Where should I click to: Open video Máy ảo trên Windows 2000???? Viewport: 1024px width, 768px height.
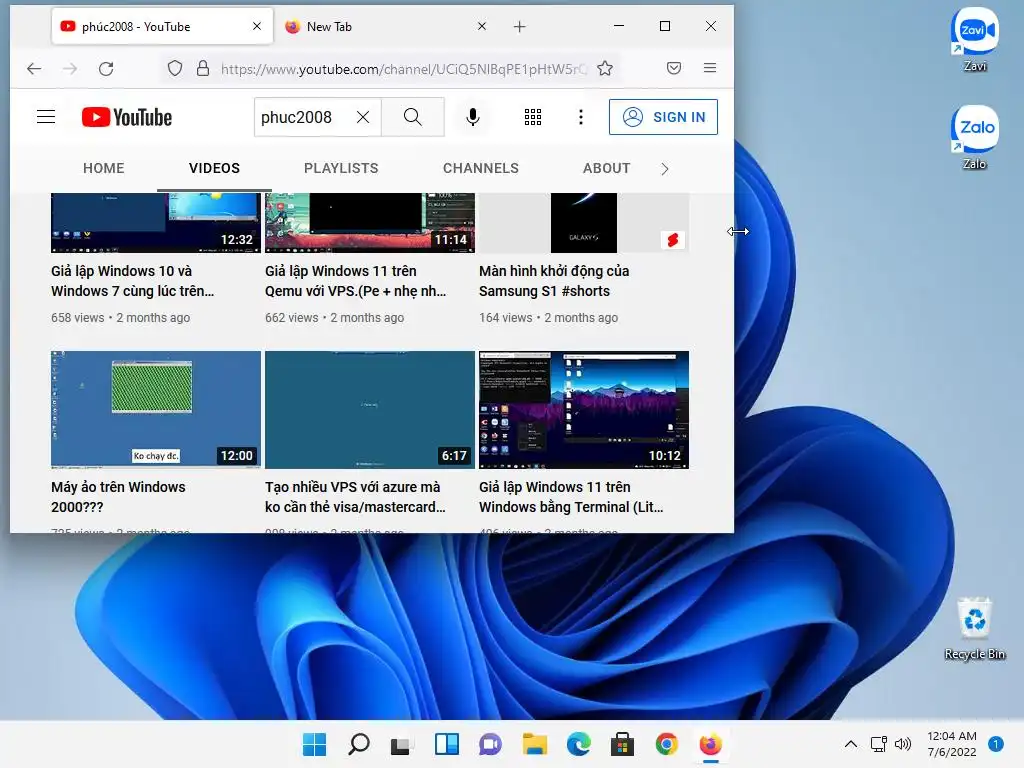click(118, 497)
